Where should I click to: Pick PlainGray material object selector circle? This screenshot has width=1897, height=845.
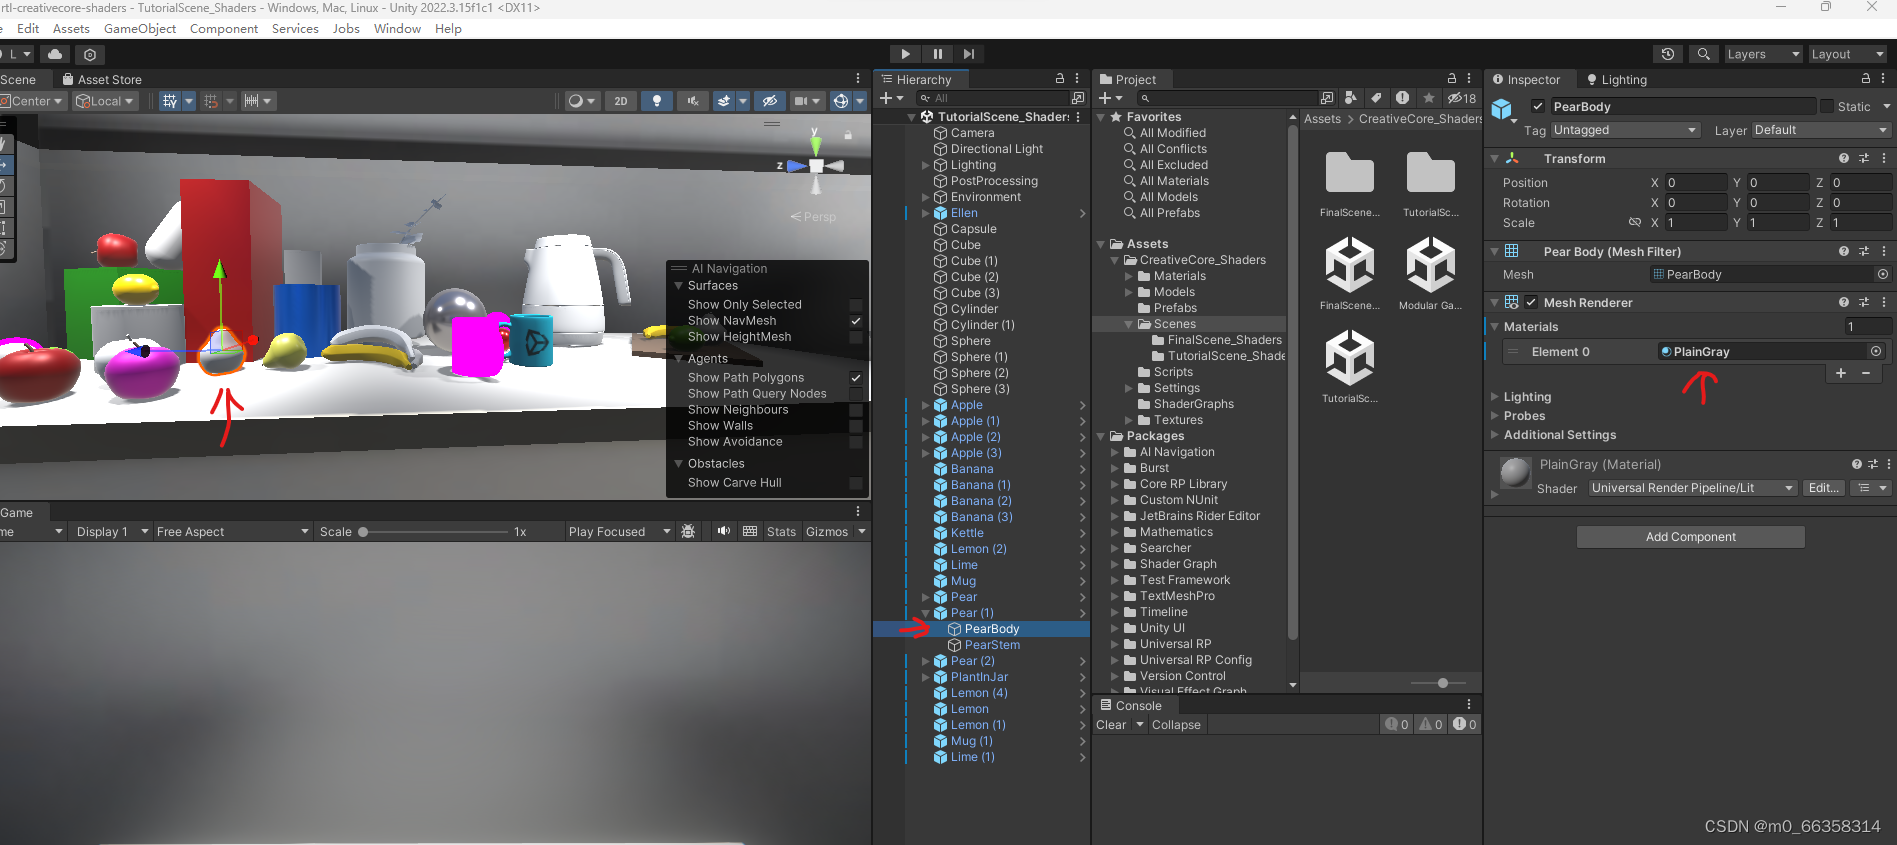[1876, 351]
